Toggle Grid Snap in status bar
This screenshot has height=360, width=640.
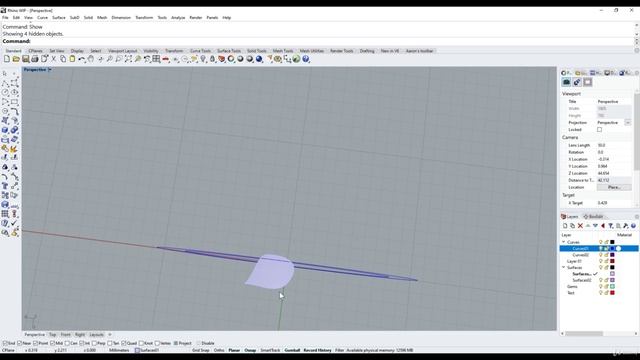point(200,350)
